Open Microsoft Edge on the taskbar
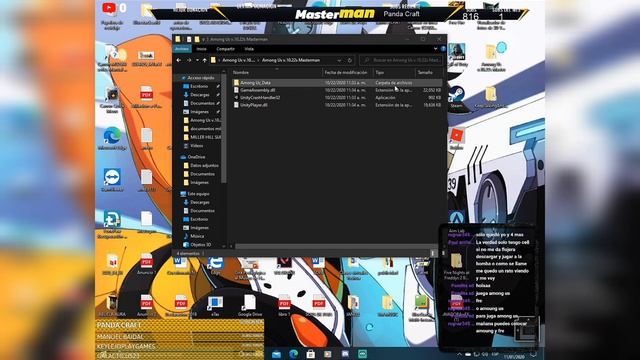The width and height of the screenshot is (640, 360). point(293,354)
